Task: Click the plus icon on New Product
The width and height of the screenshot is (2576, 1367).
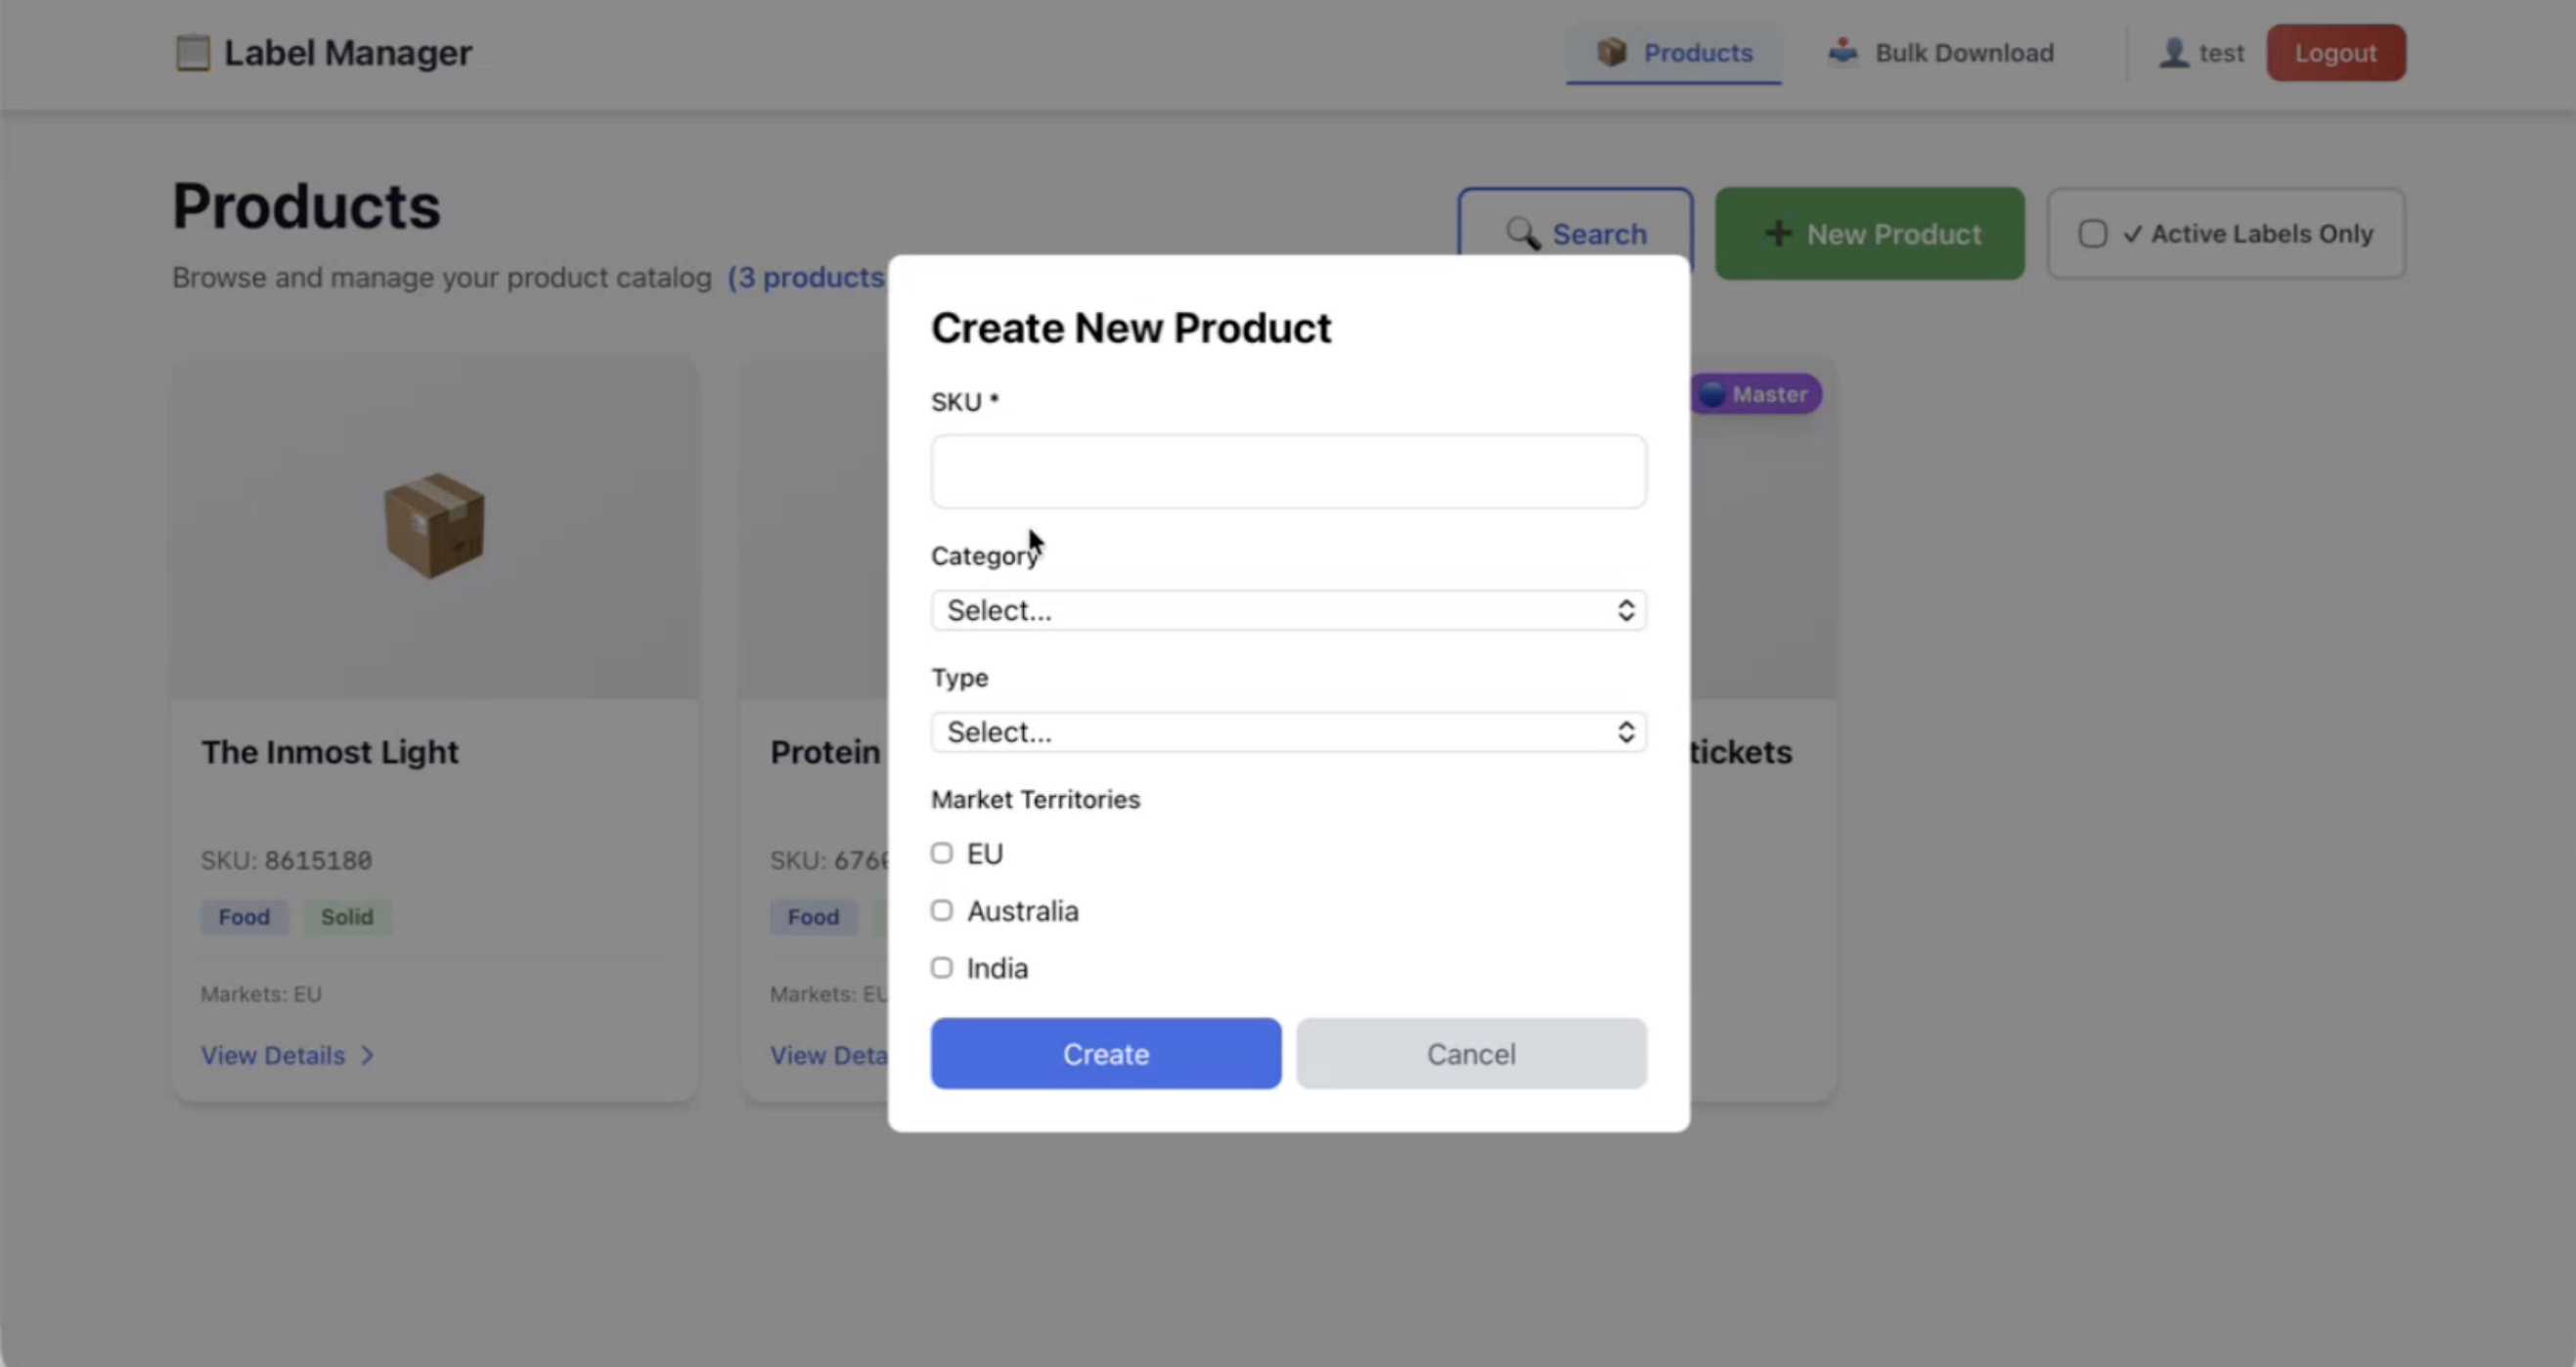Action: click(1777, 234)
